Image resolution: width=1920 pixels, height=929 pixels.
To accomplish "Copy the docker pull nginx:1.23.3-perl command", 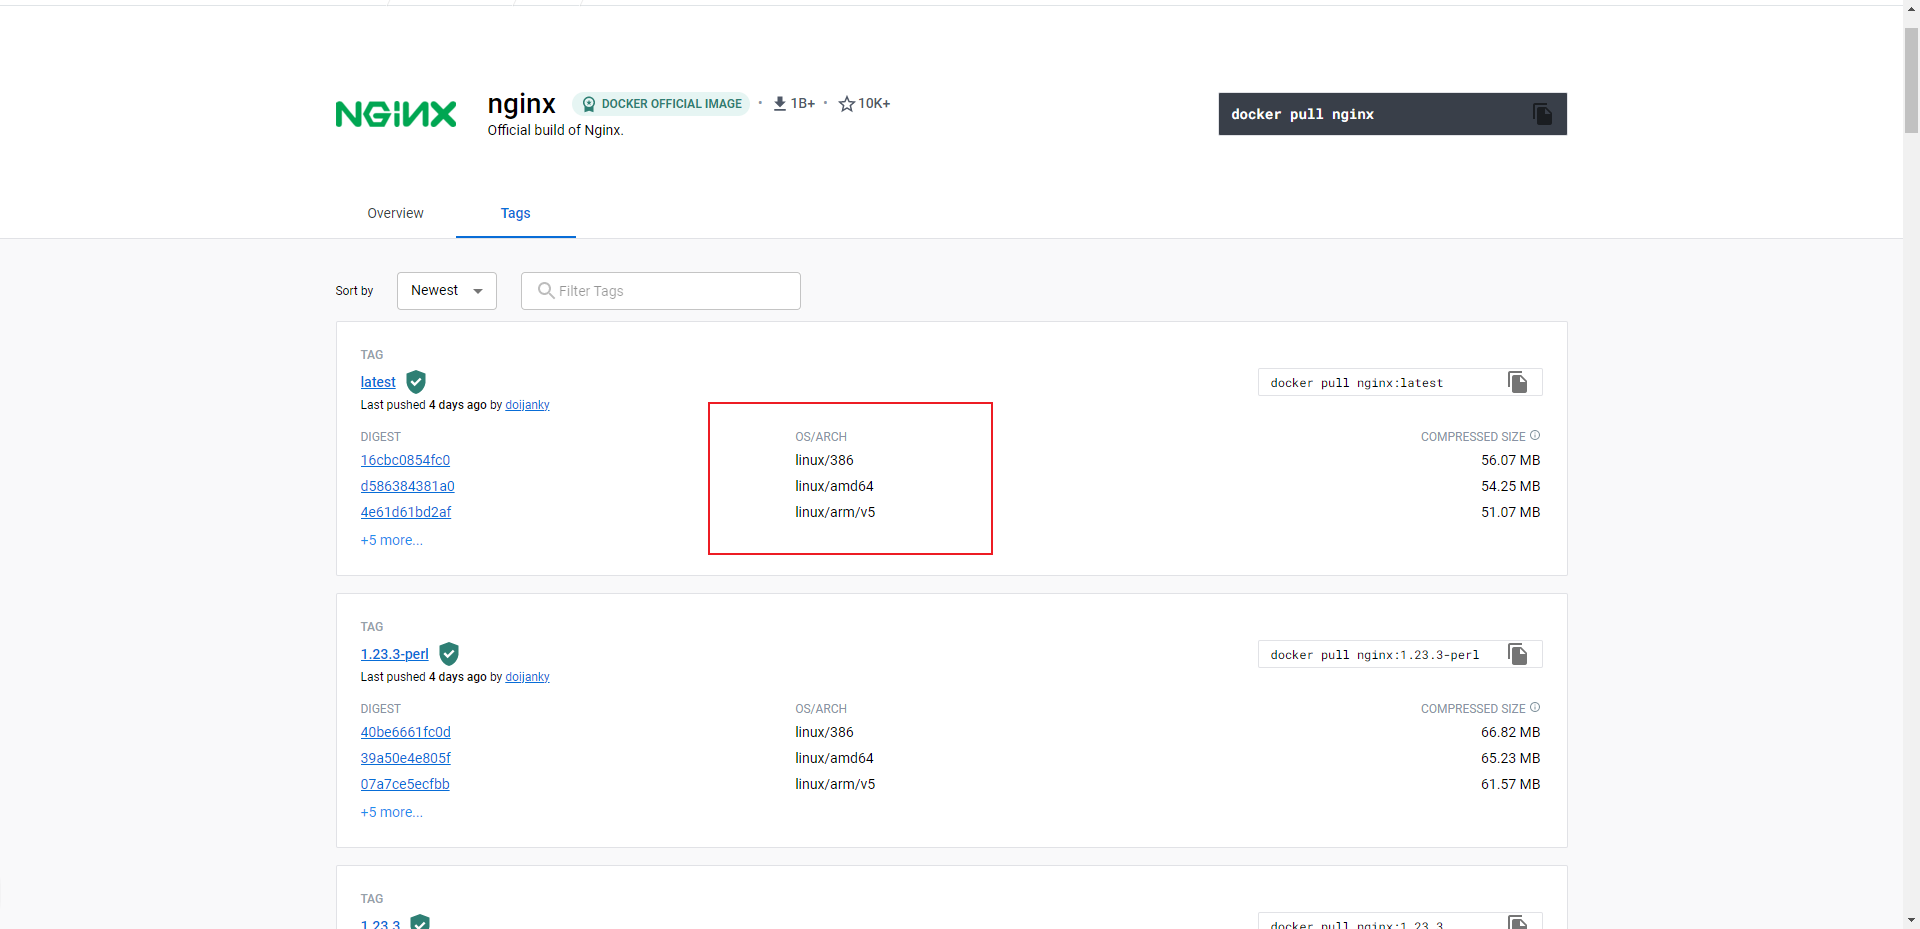I will [1517, 654].
